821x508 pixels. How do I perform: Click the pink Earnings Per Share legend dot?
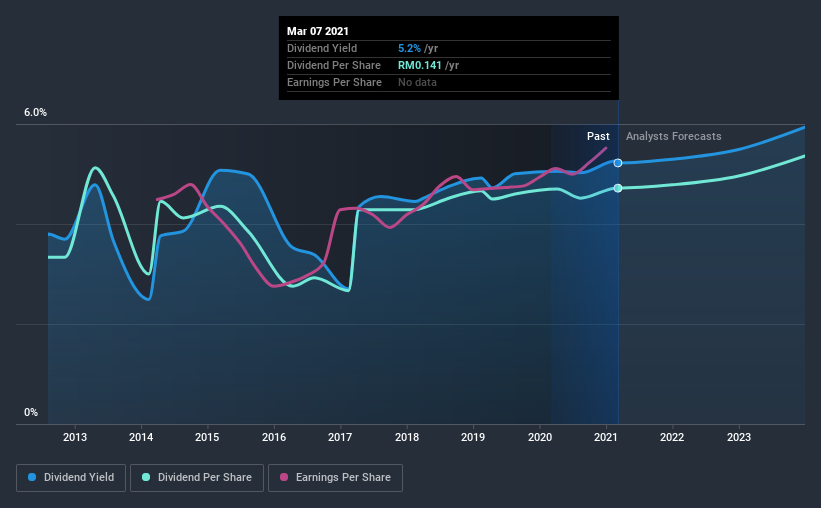pyautogui.click(x=284, y=477)
